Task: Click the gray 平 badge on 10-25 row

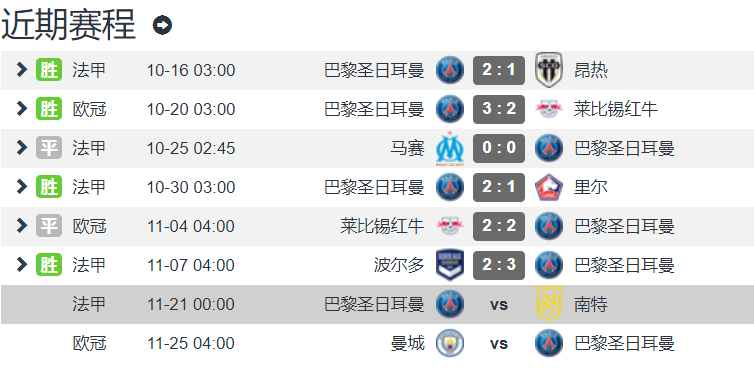Action: tap(49, 148)
